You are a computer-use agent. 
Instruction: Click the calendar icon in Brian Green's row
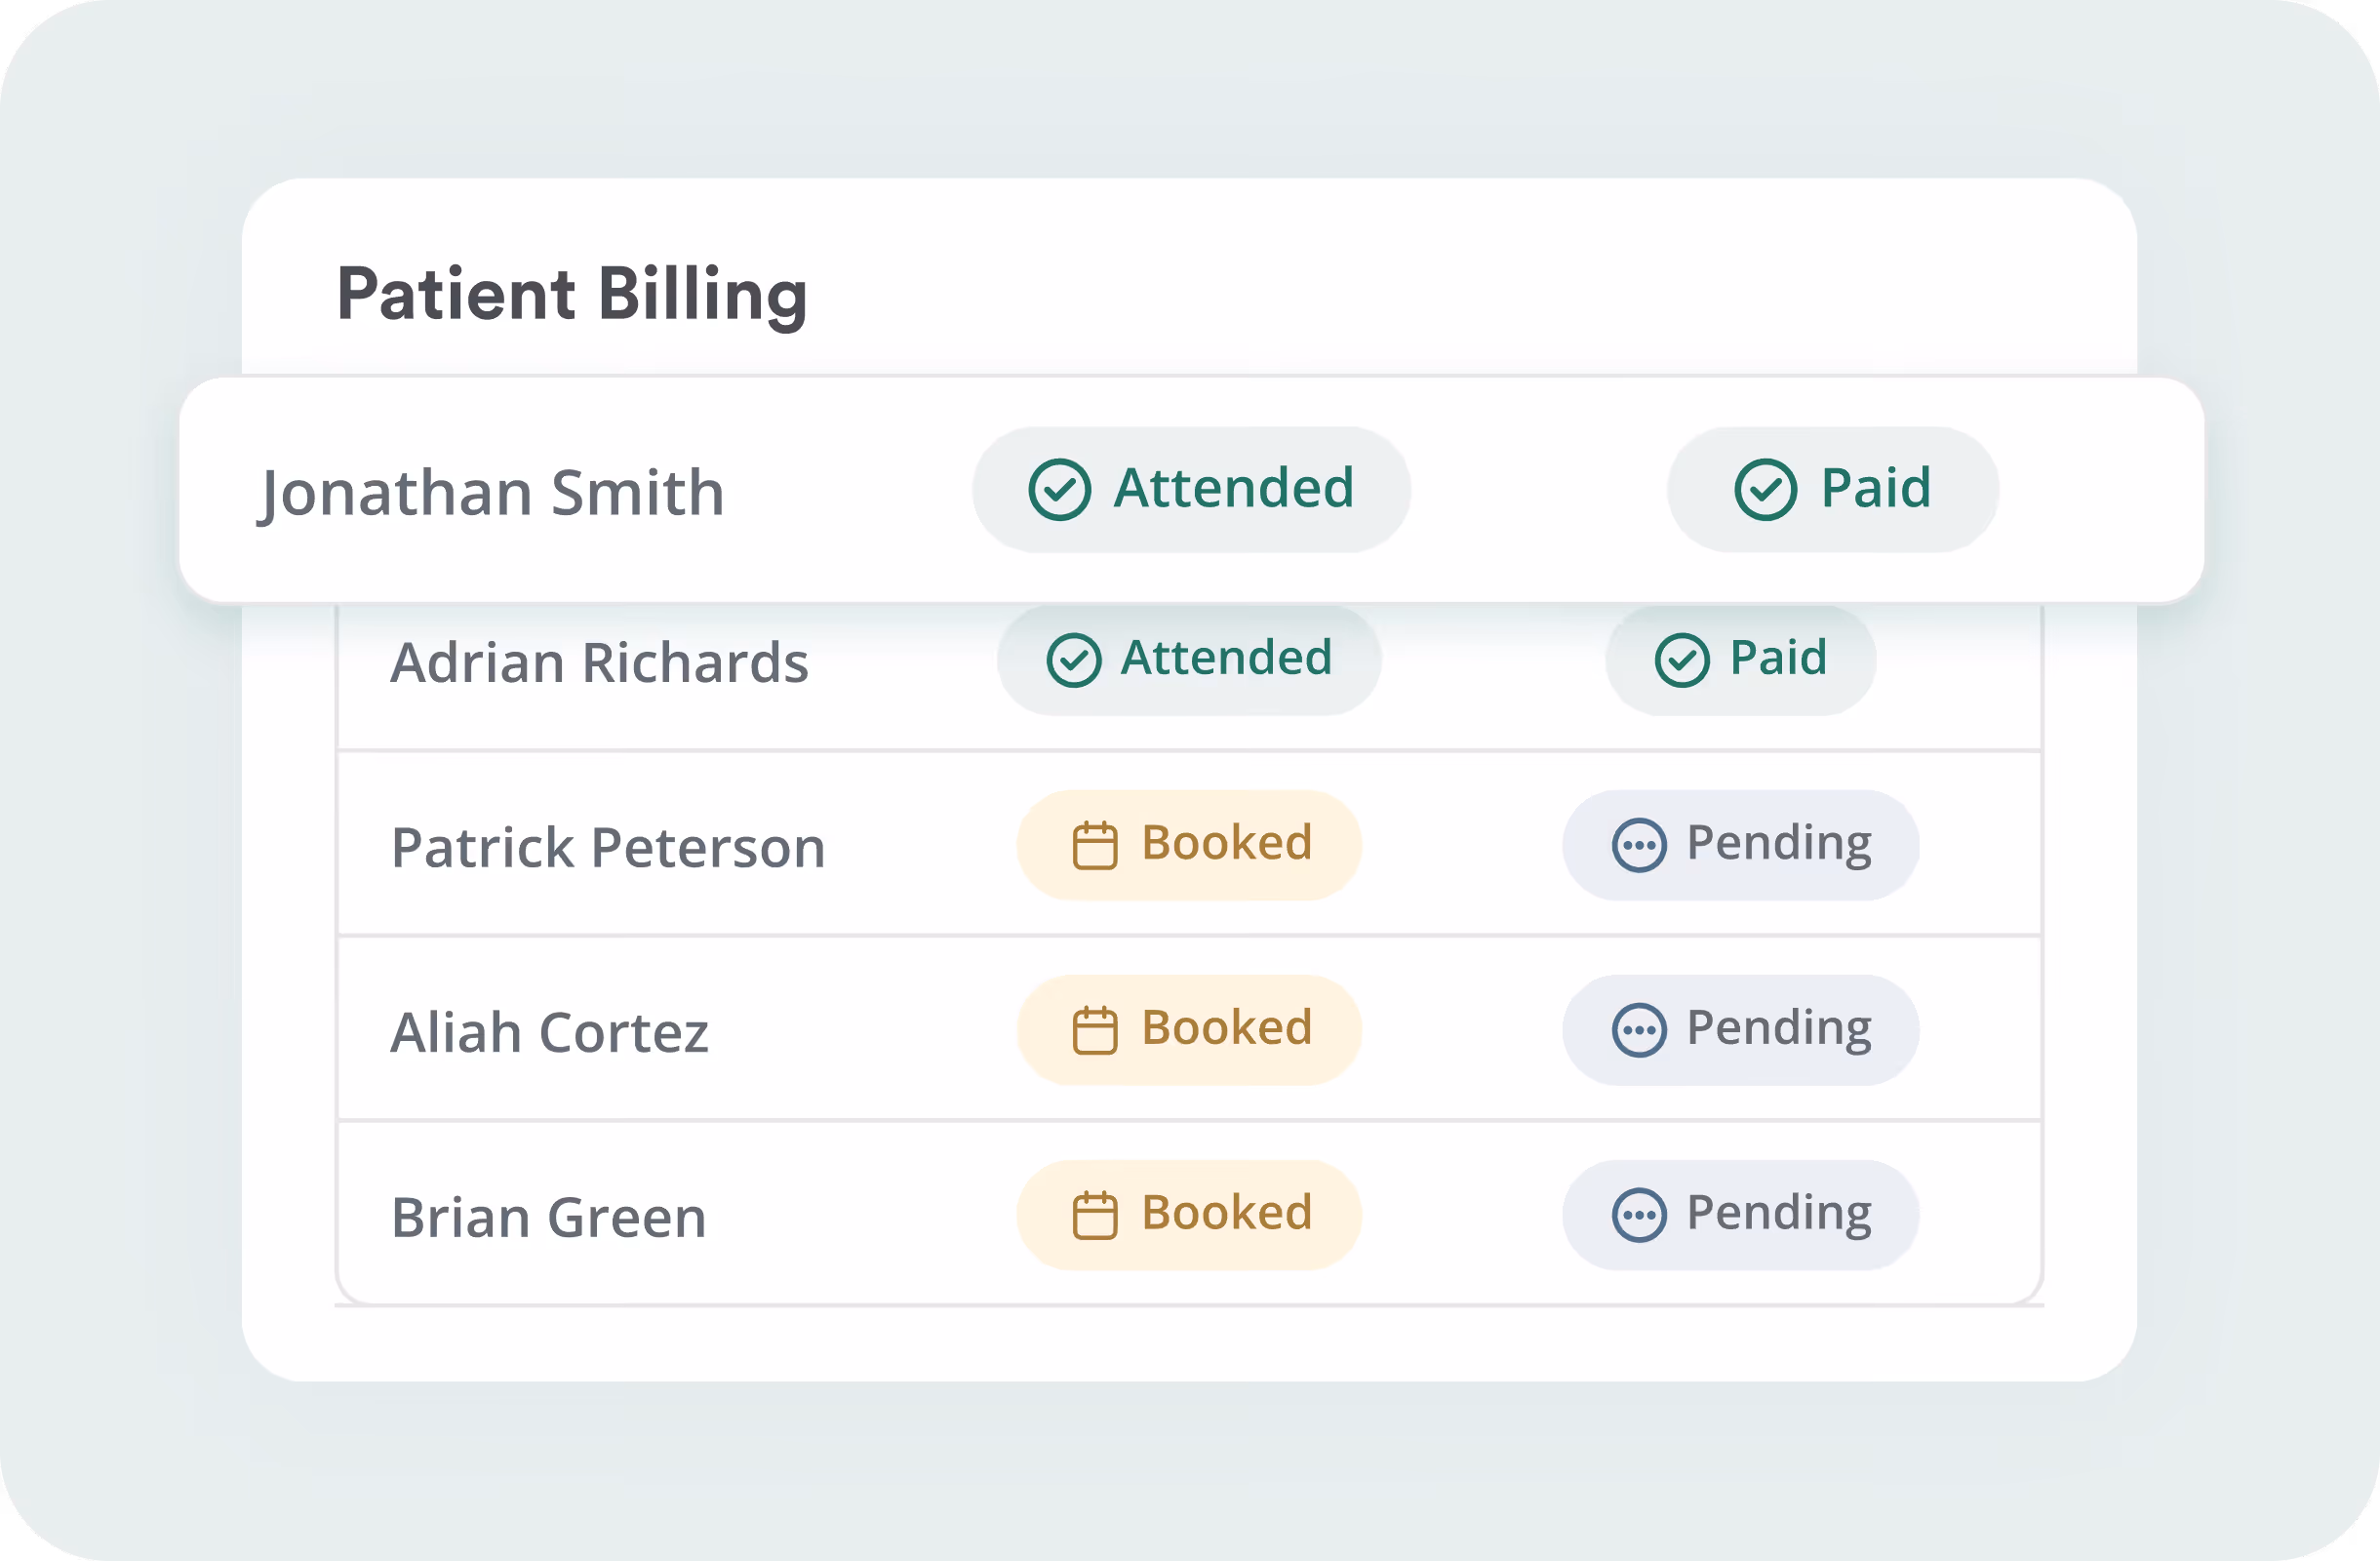coord(1095,1215)
